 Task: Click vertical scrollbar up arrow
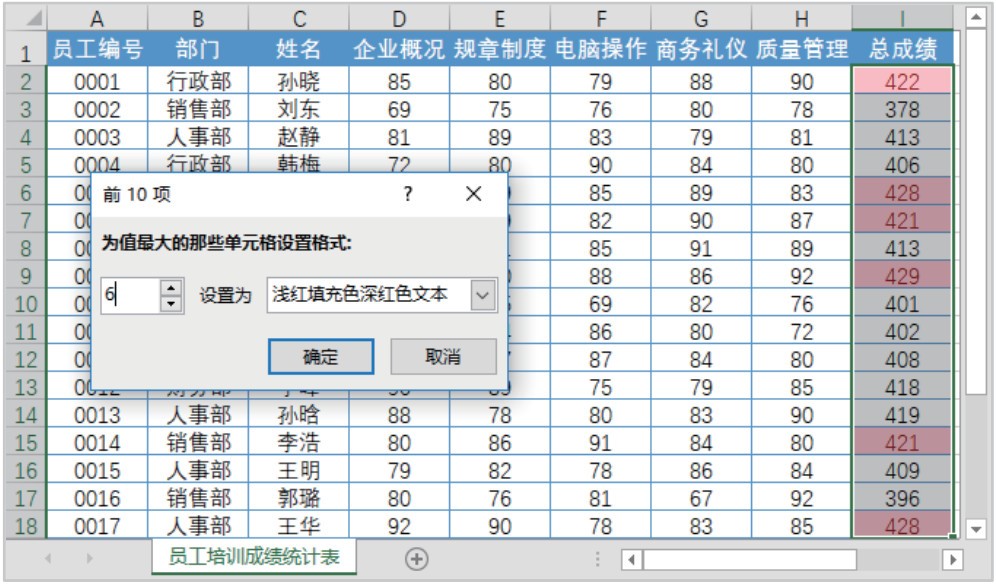(x=975, y=18)
